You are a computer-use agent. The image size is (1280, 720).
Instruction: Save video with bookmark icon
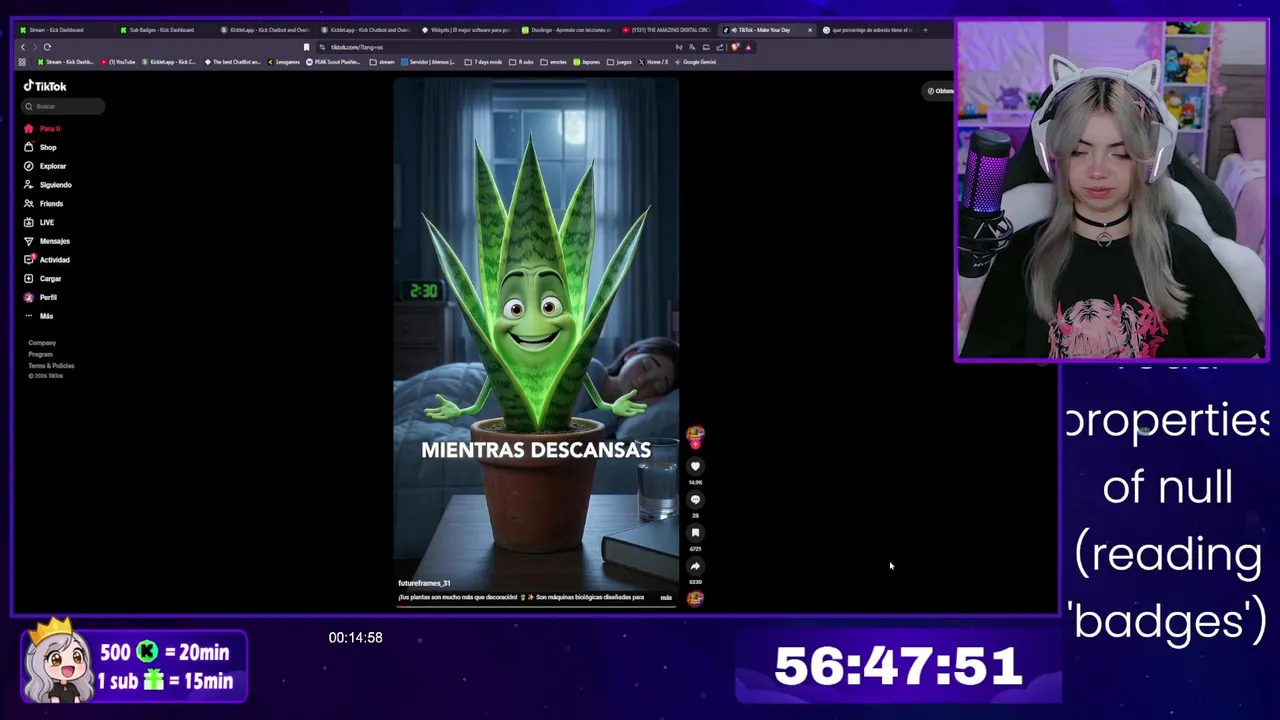pyautogui.click(x=695, y=532)
